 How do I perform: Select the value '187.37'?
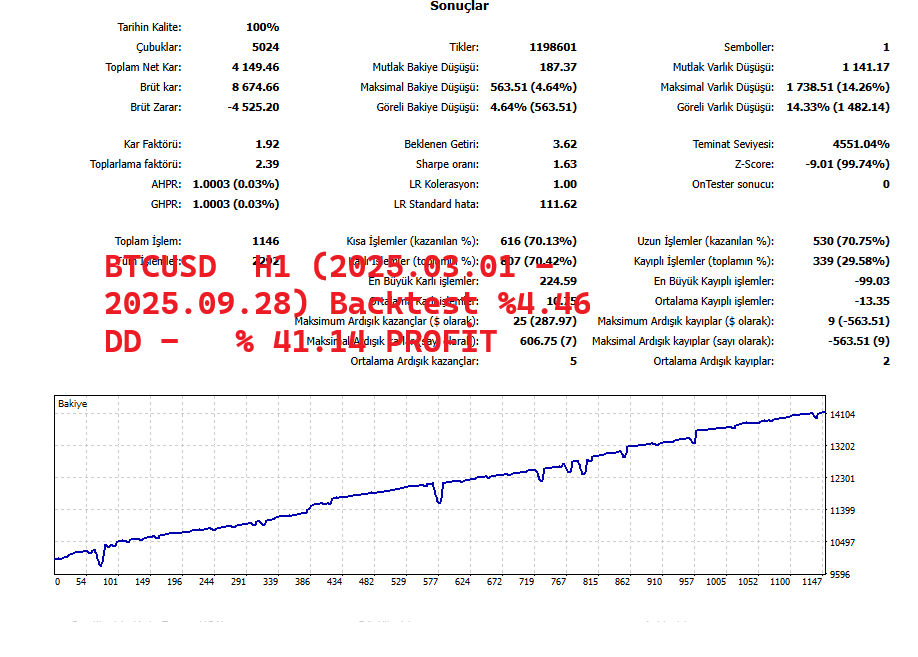coord(558,67)
